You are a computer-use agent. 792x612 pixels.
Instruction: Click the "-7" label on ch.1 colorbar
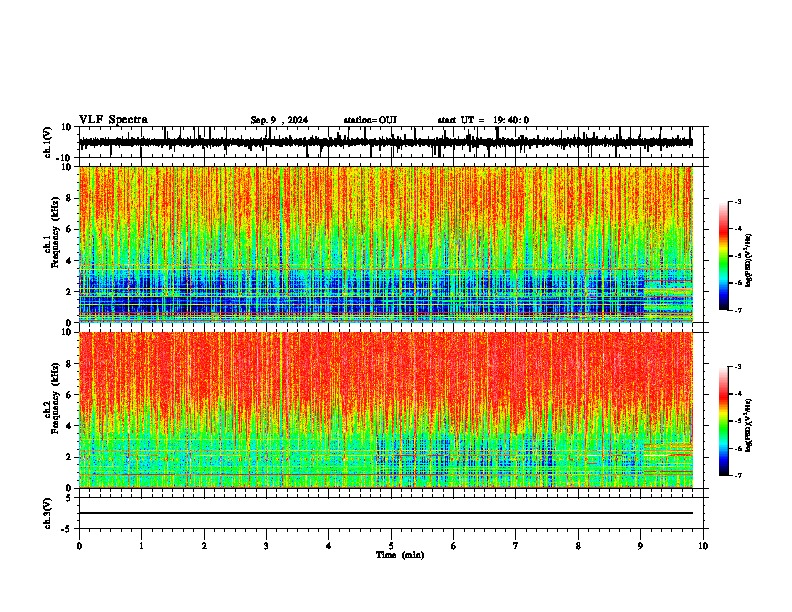point(737,310)
